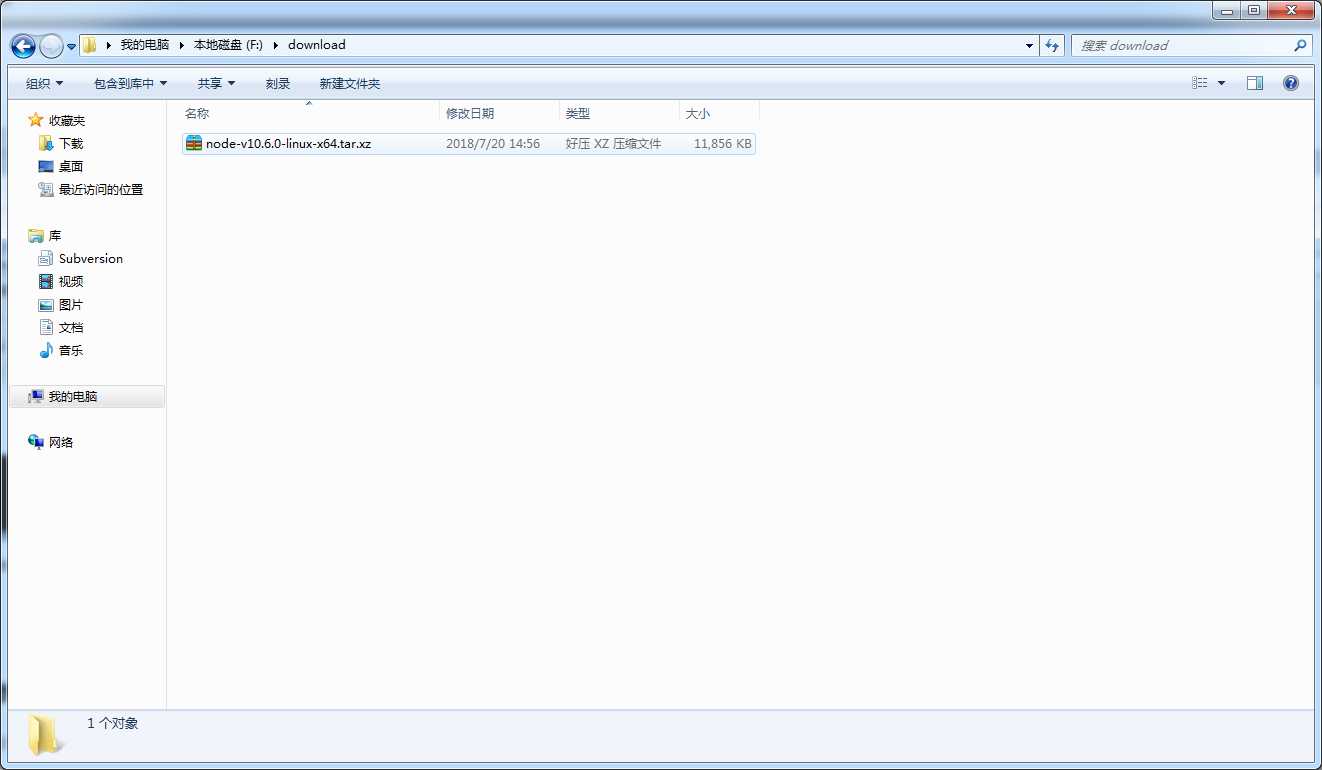Image resolution: width=1322 pixels, height=770 pixels.
Task: Click the 桌面 monitor icon
Action: click(46, 166)
